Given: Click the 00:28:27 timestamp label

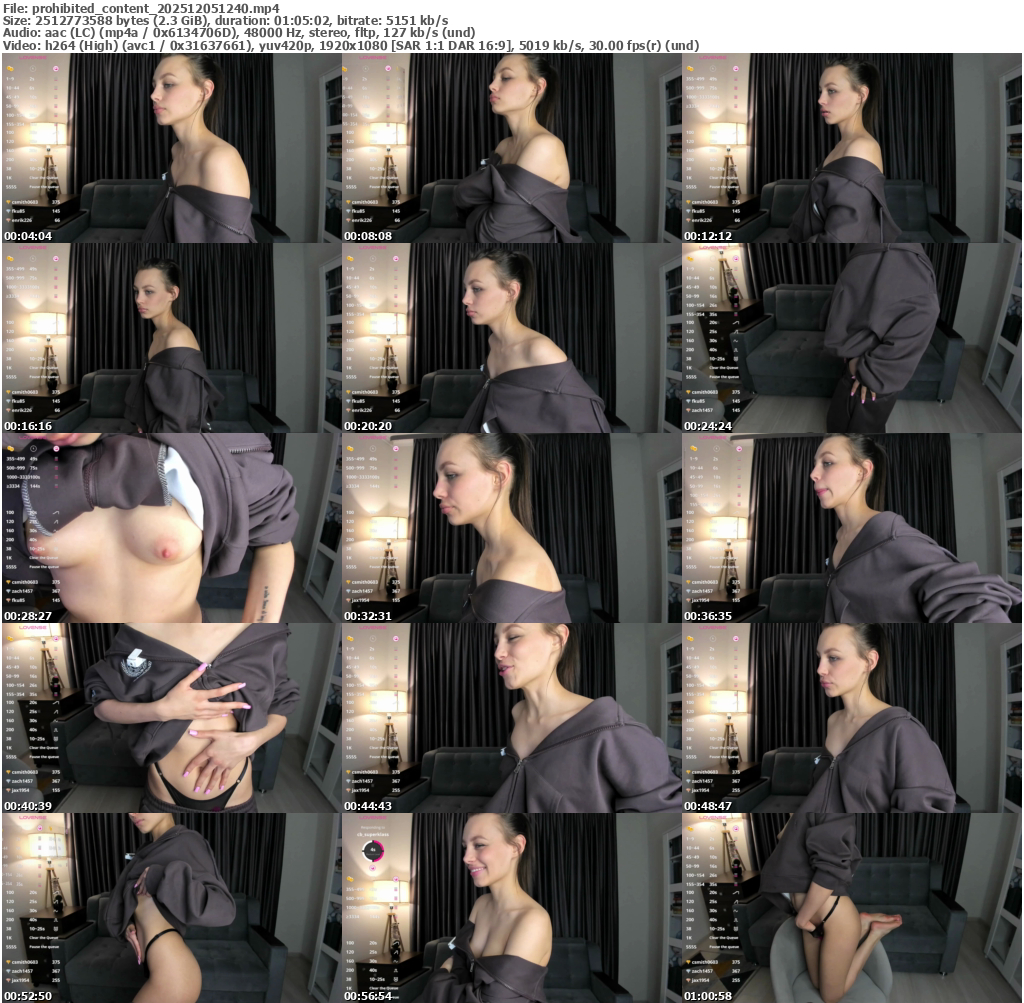Looking at the screenshot, I should (28, 616).
